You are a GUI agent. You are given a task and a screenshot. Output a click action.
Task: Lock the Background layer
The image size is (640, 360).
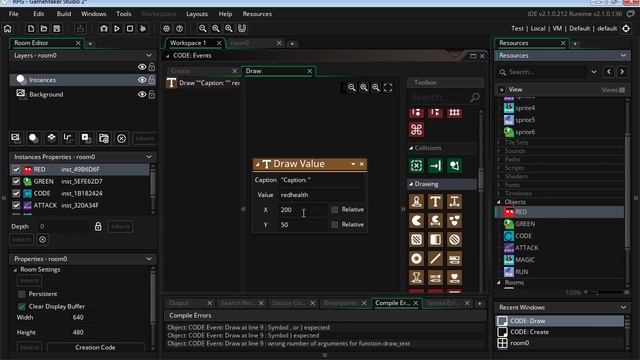[152, 94]
